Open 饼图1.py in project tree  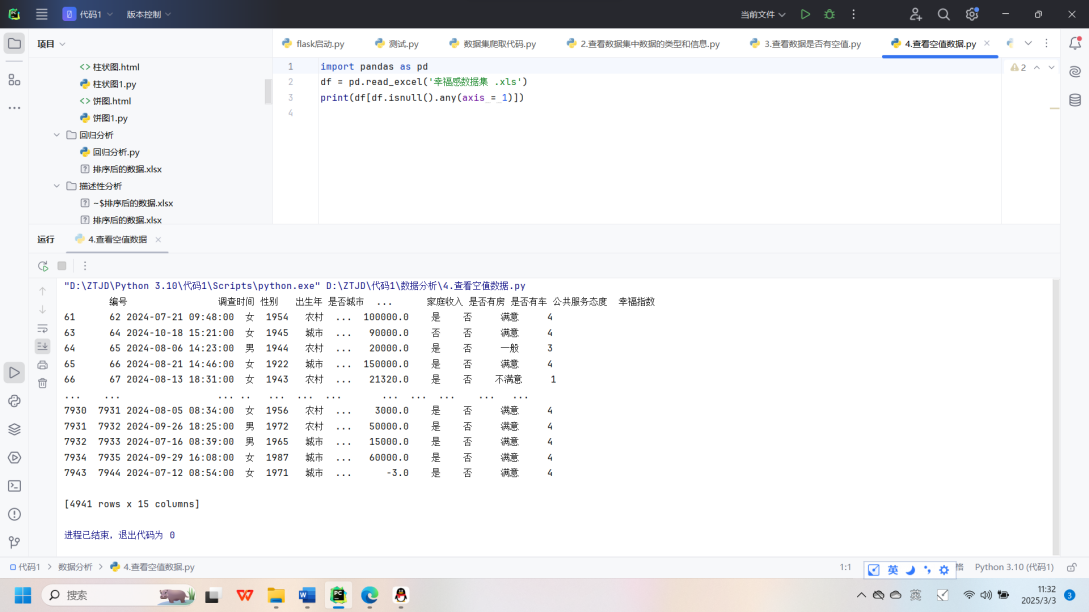tap(103, 118)
